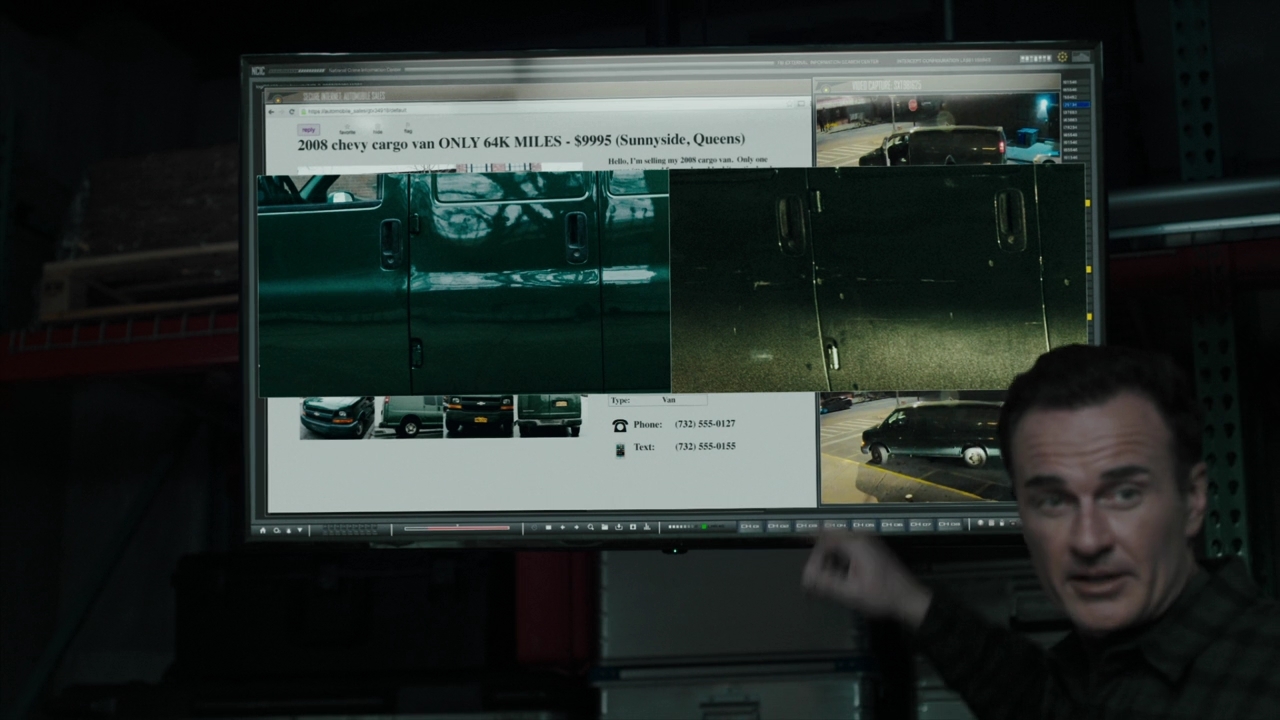The height and width of the screenshot is (720, 1280).
Task: Open the side-view van thumbnail
Action: 411,415
